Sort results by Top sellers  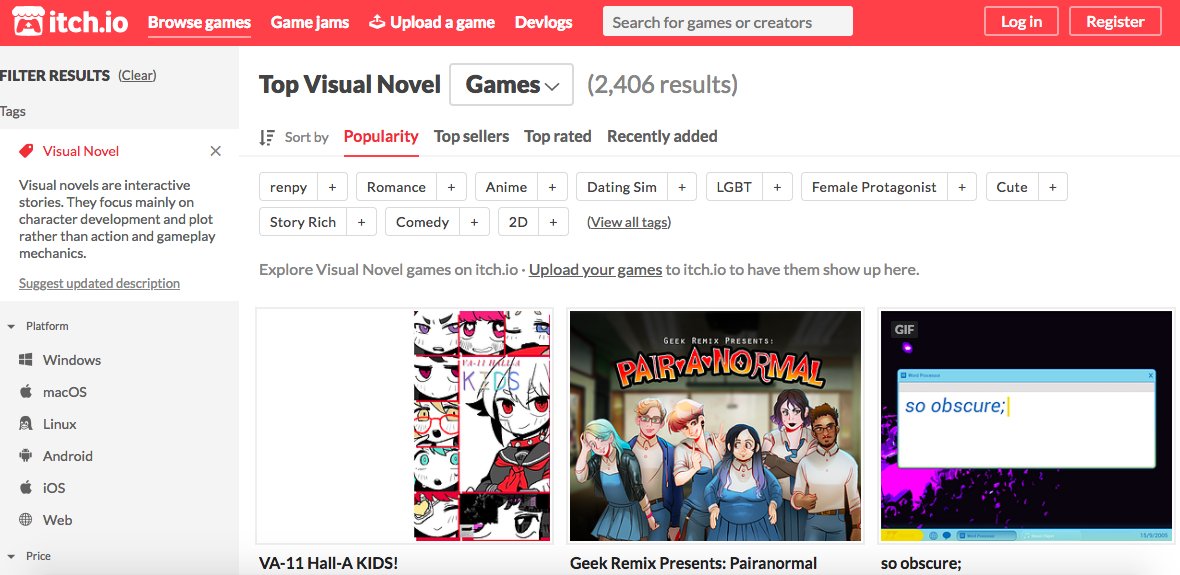(471, 136)
